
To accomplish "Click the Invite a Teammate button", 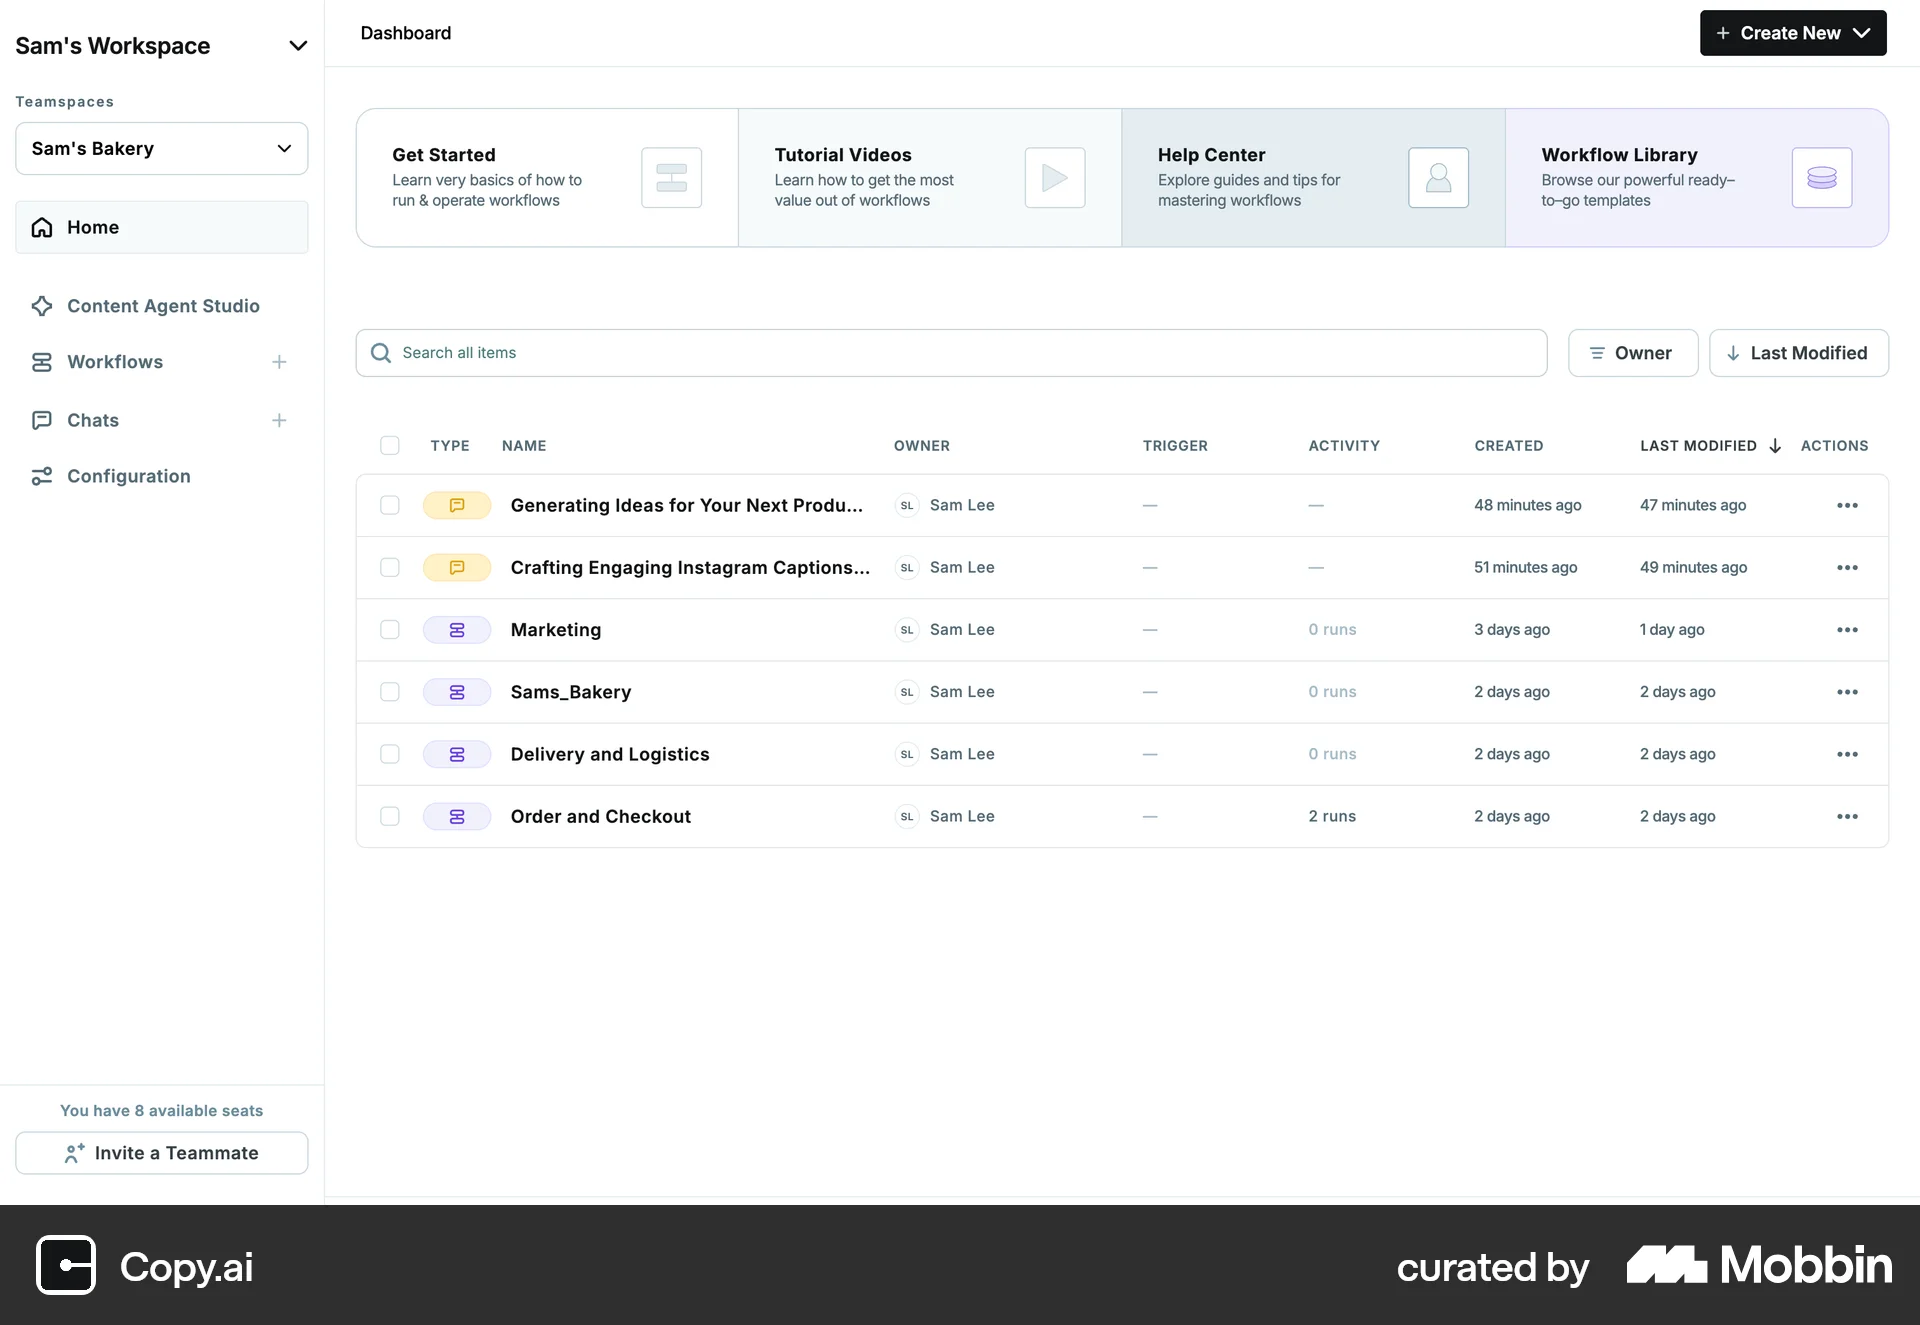I will (161, 1153).
